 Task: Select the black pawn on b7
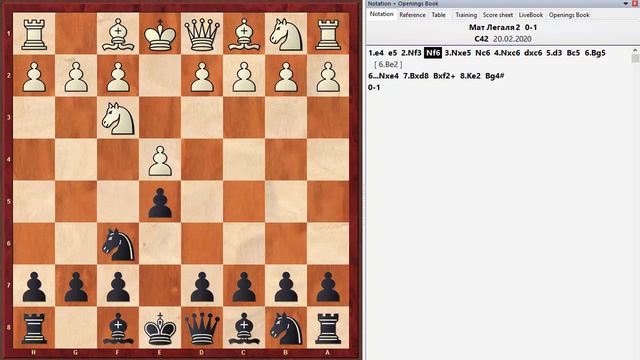286,287
